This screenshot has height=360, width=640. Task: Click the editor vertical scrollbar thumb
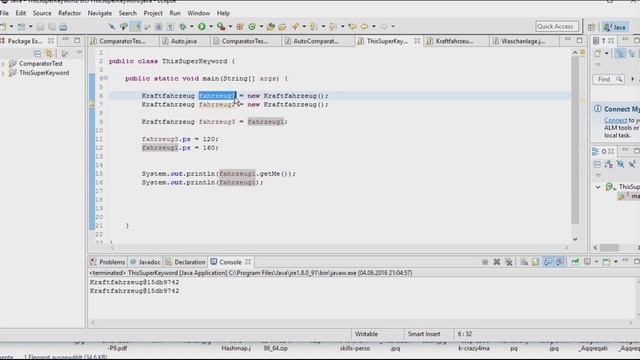[x=575, y=140]
